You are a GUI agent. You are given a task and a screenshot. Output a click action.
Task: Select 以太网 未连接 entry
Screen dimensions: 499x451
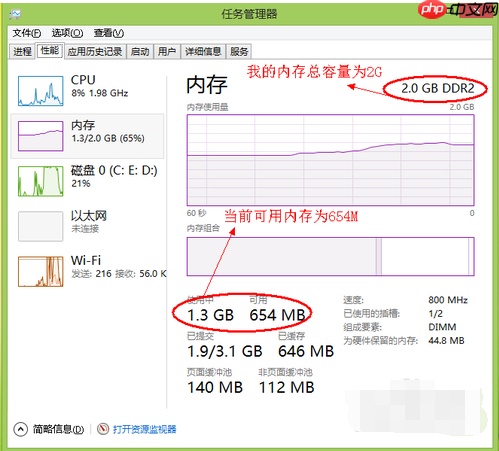[x=88, y=226]
